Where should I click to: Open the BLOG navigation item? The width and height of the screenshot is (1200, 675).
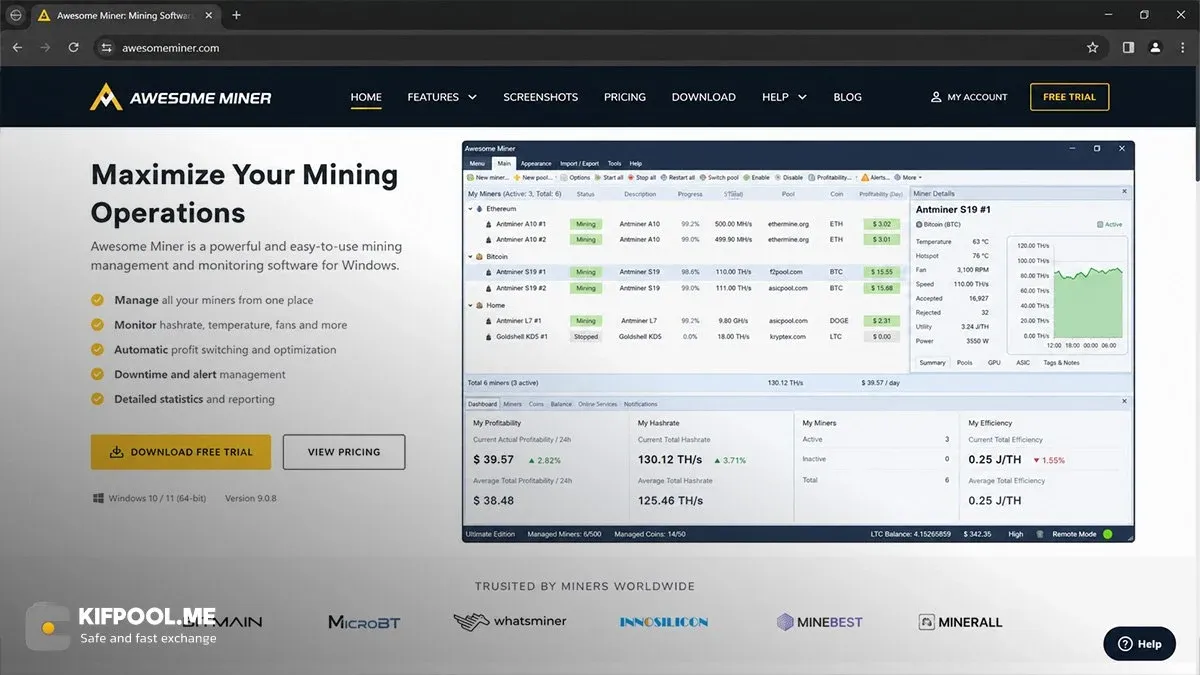847,97
